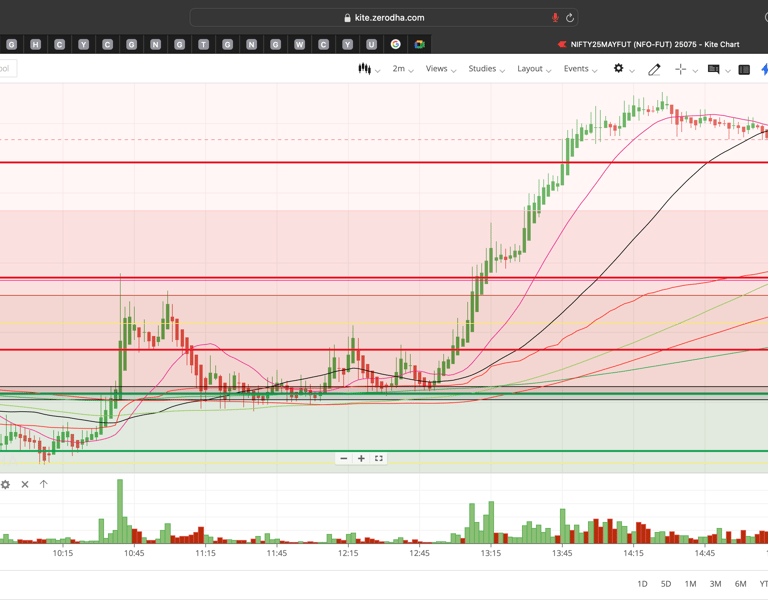Close the volume study panel
Screen dimensions: 768x600
[x=25, y=484]
